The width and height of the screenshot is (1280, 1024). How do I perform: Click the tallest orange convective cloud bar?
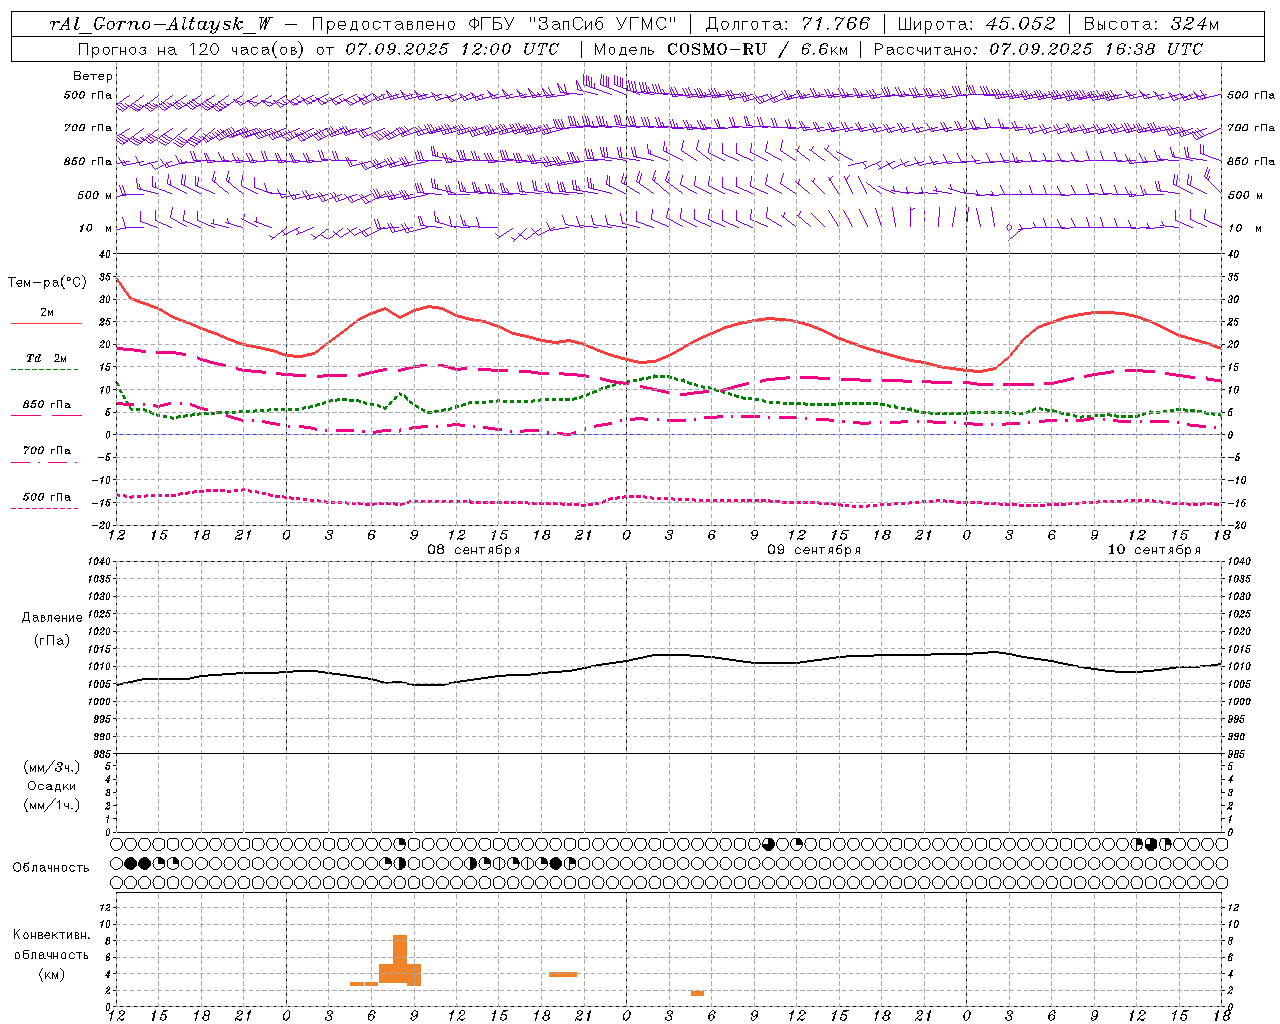[x=400, y=960]
